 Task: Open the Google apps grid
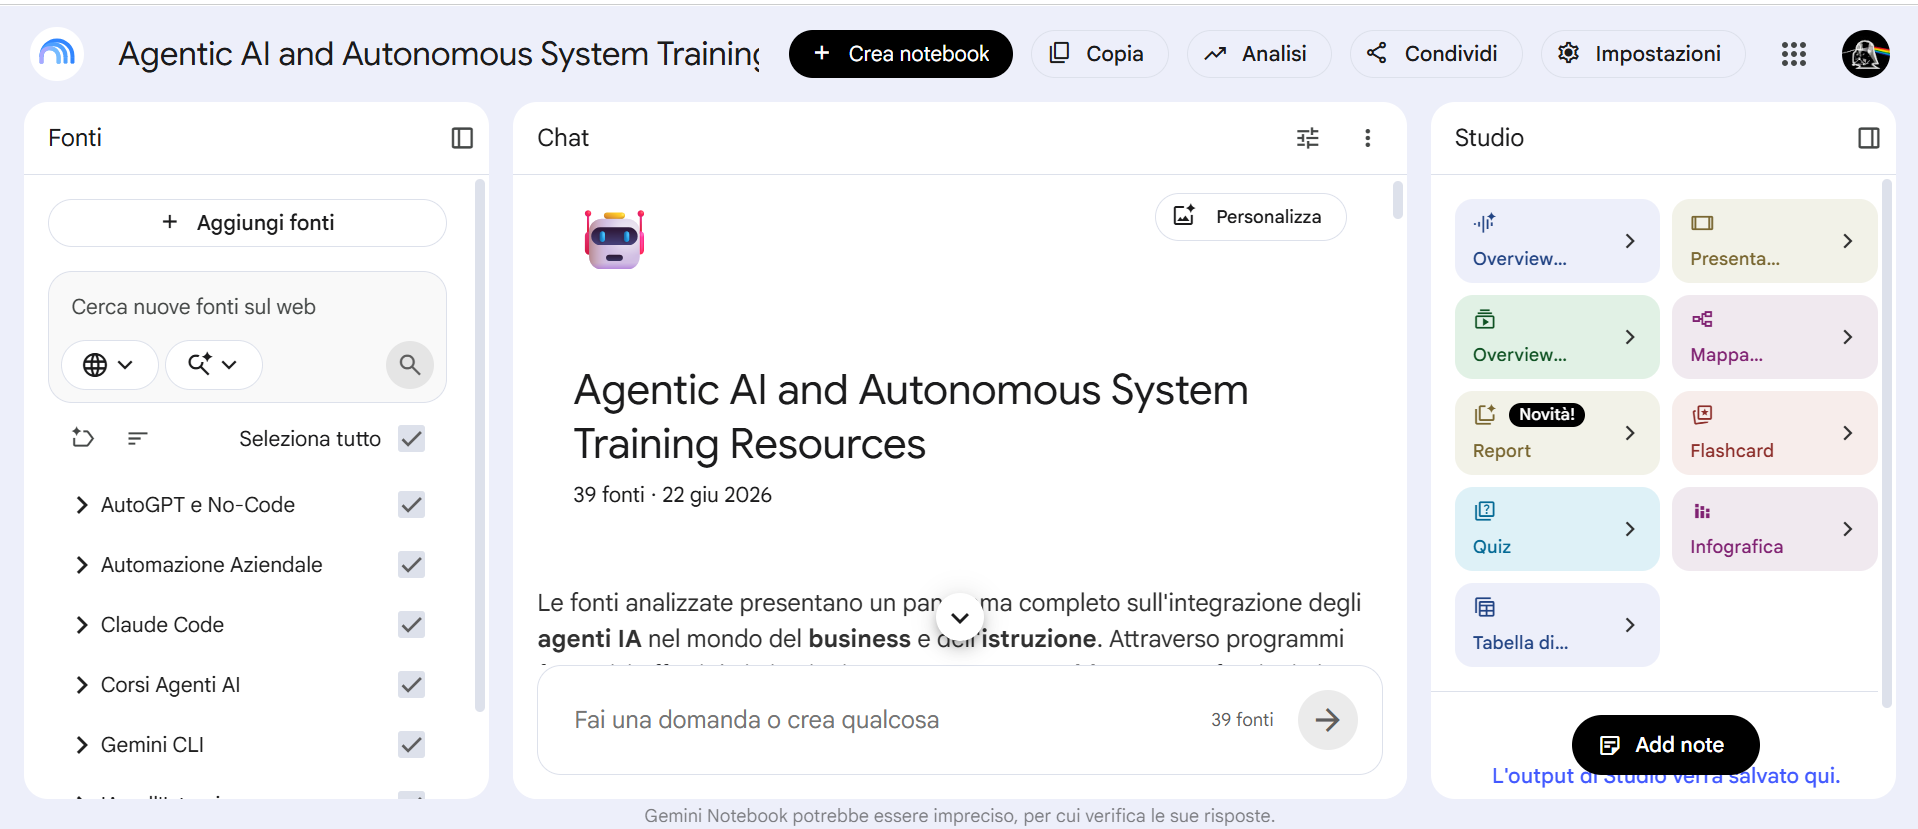1794,54
